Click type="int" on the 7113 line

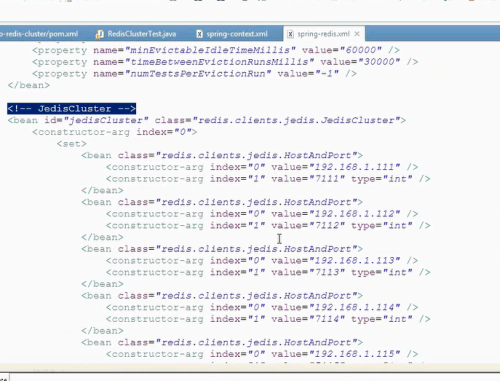[382, 272]
